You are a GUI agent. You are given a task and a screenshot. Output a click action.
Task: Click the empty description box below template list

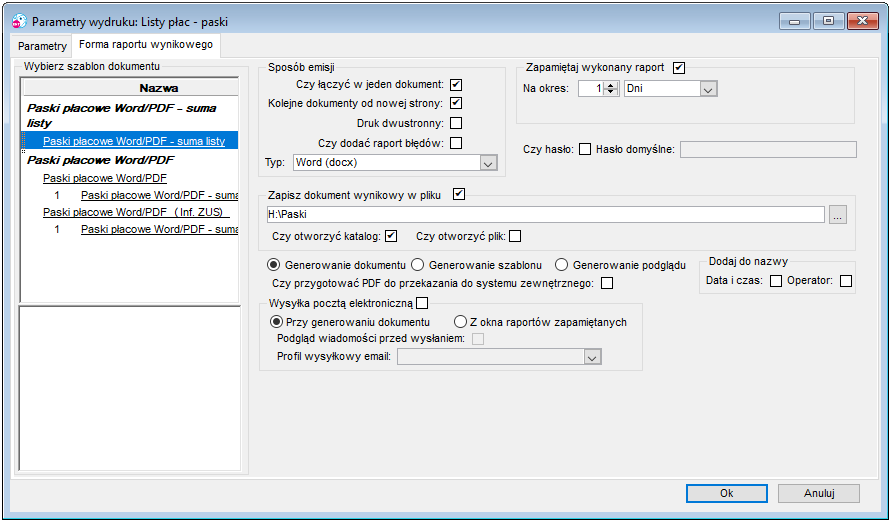coord(130,388)
